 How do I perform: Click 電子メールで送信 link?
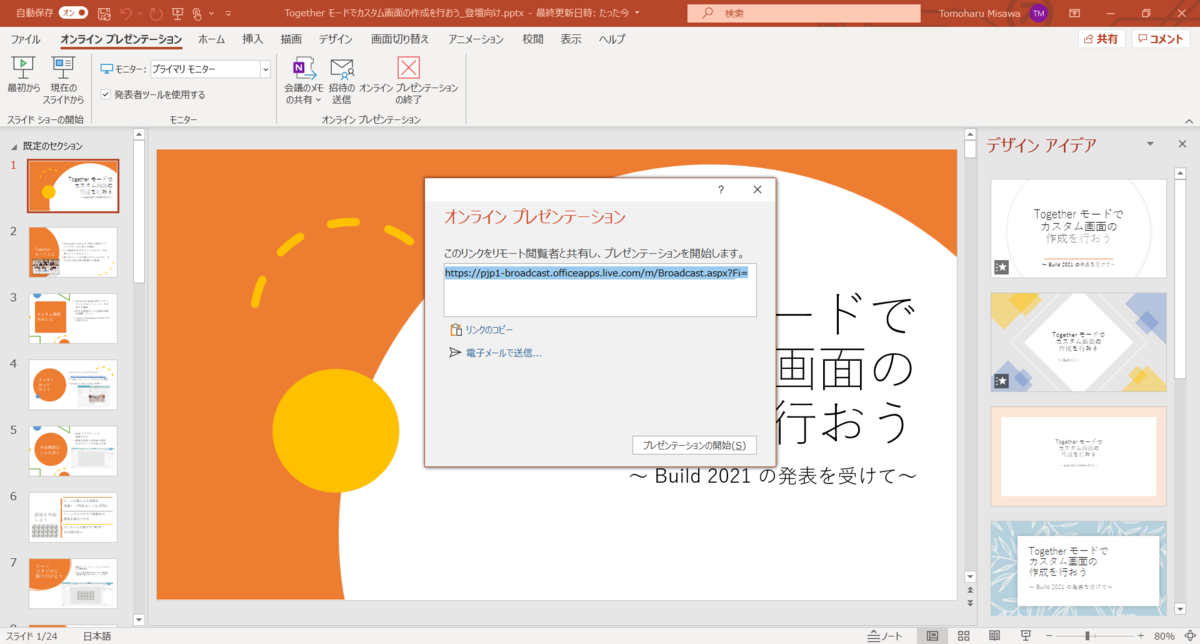click(x=503, y=352)
